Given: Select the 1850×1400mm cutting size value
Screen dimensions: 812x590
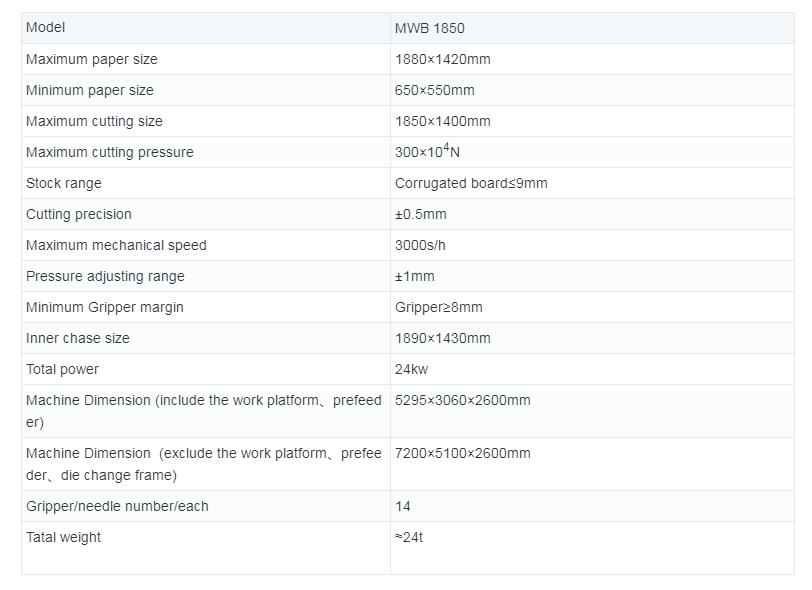Looking at the screenshot, I should pos(442,121).
